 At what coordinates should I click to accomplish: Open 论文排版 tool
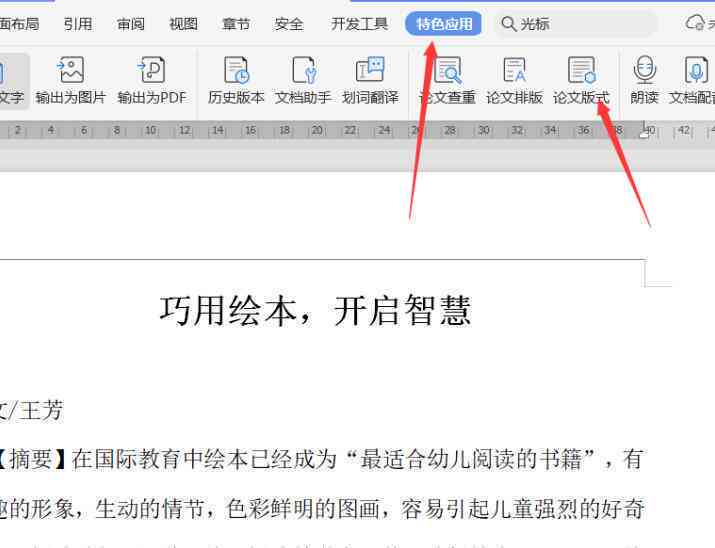tap(514, 80)
